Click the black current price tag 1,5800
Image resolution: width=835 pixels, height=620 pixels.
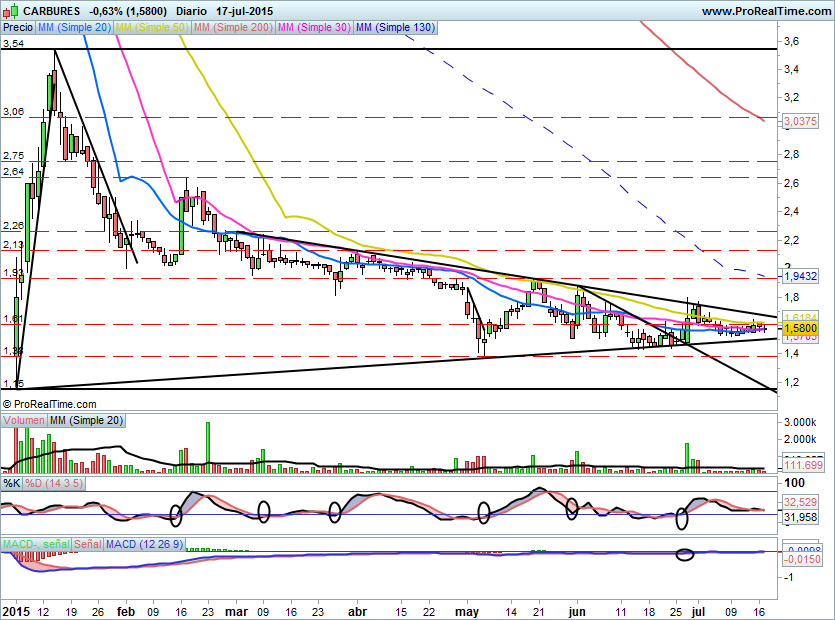(800, 327)
